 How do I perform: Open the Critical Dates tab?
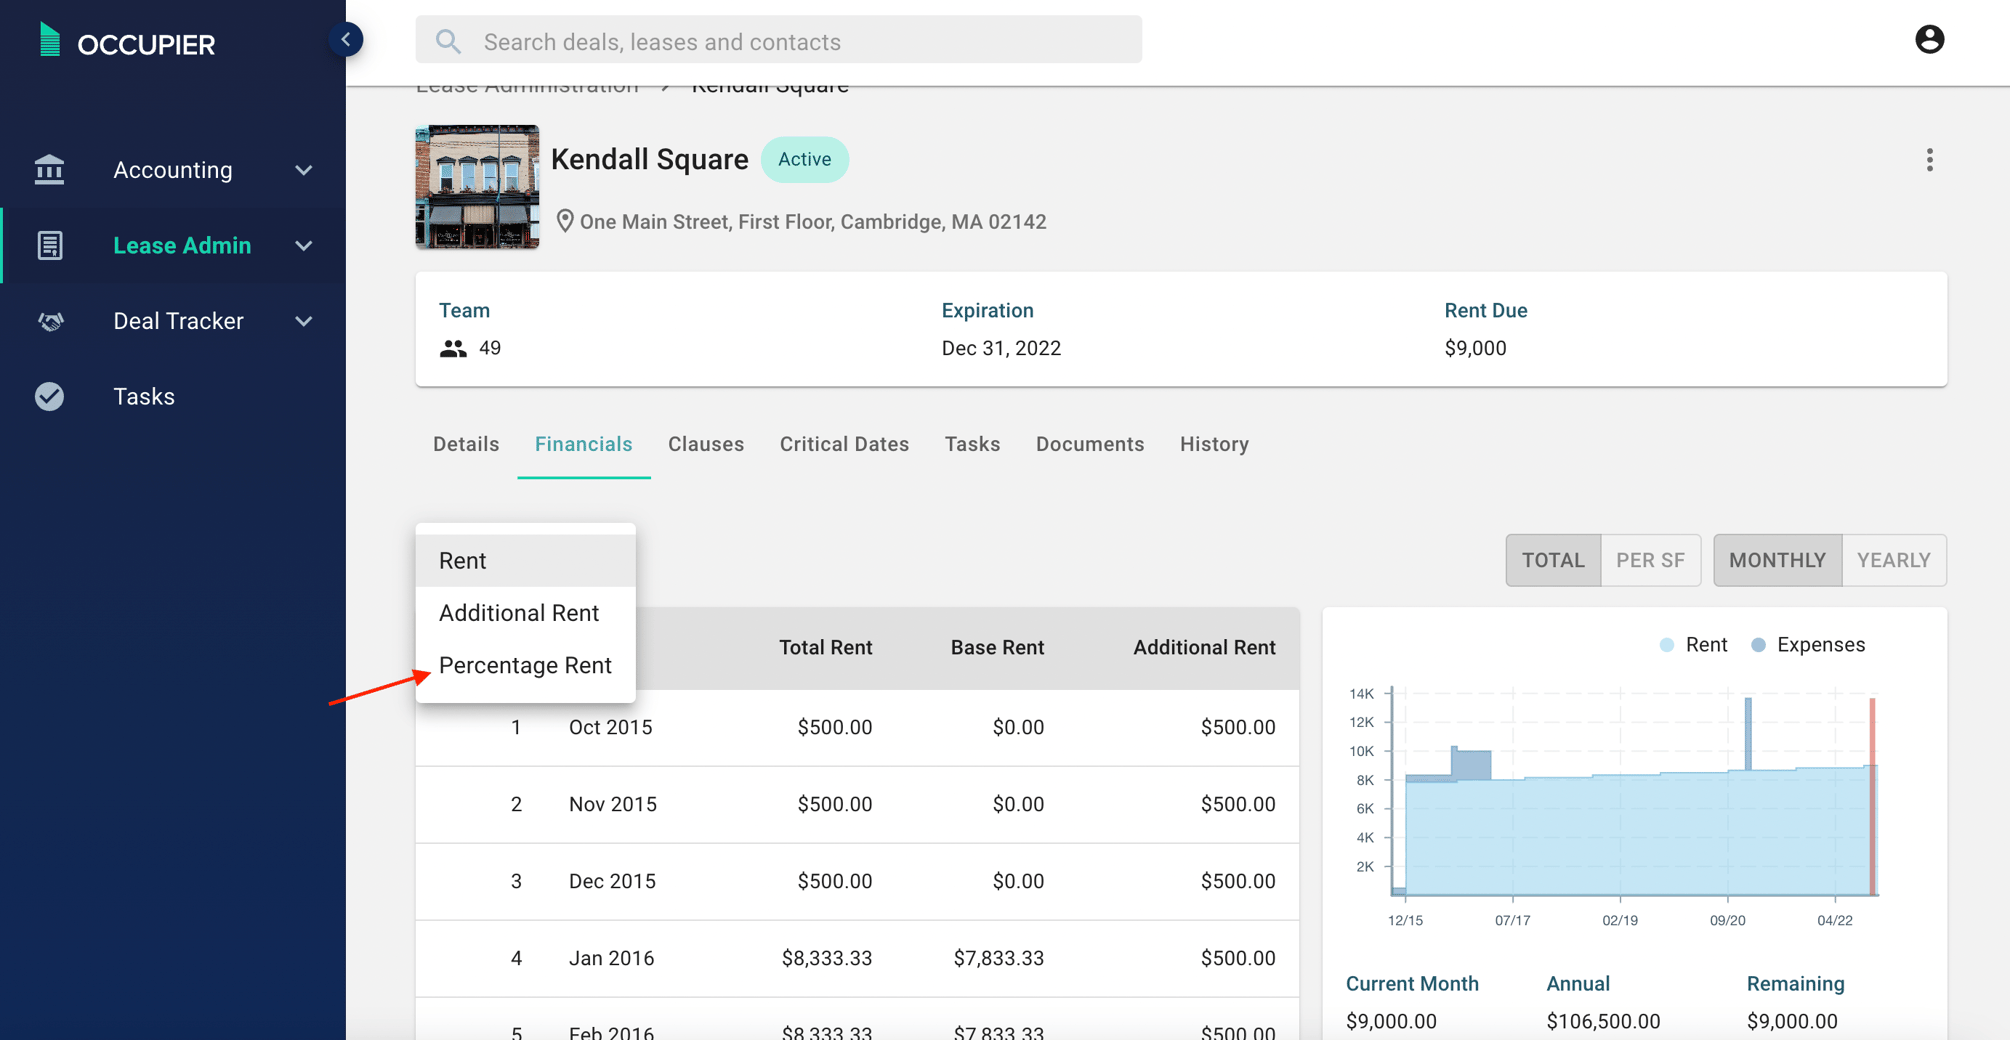pyautogui.click(x=844, y=444)
